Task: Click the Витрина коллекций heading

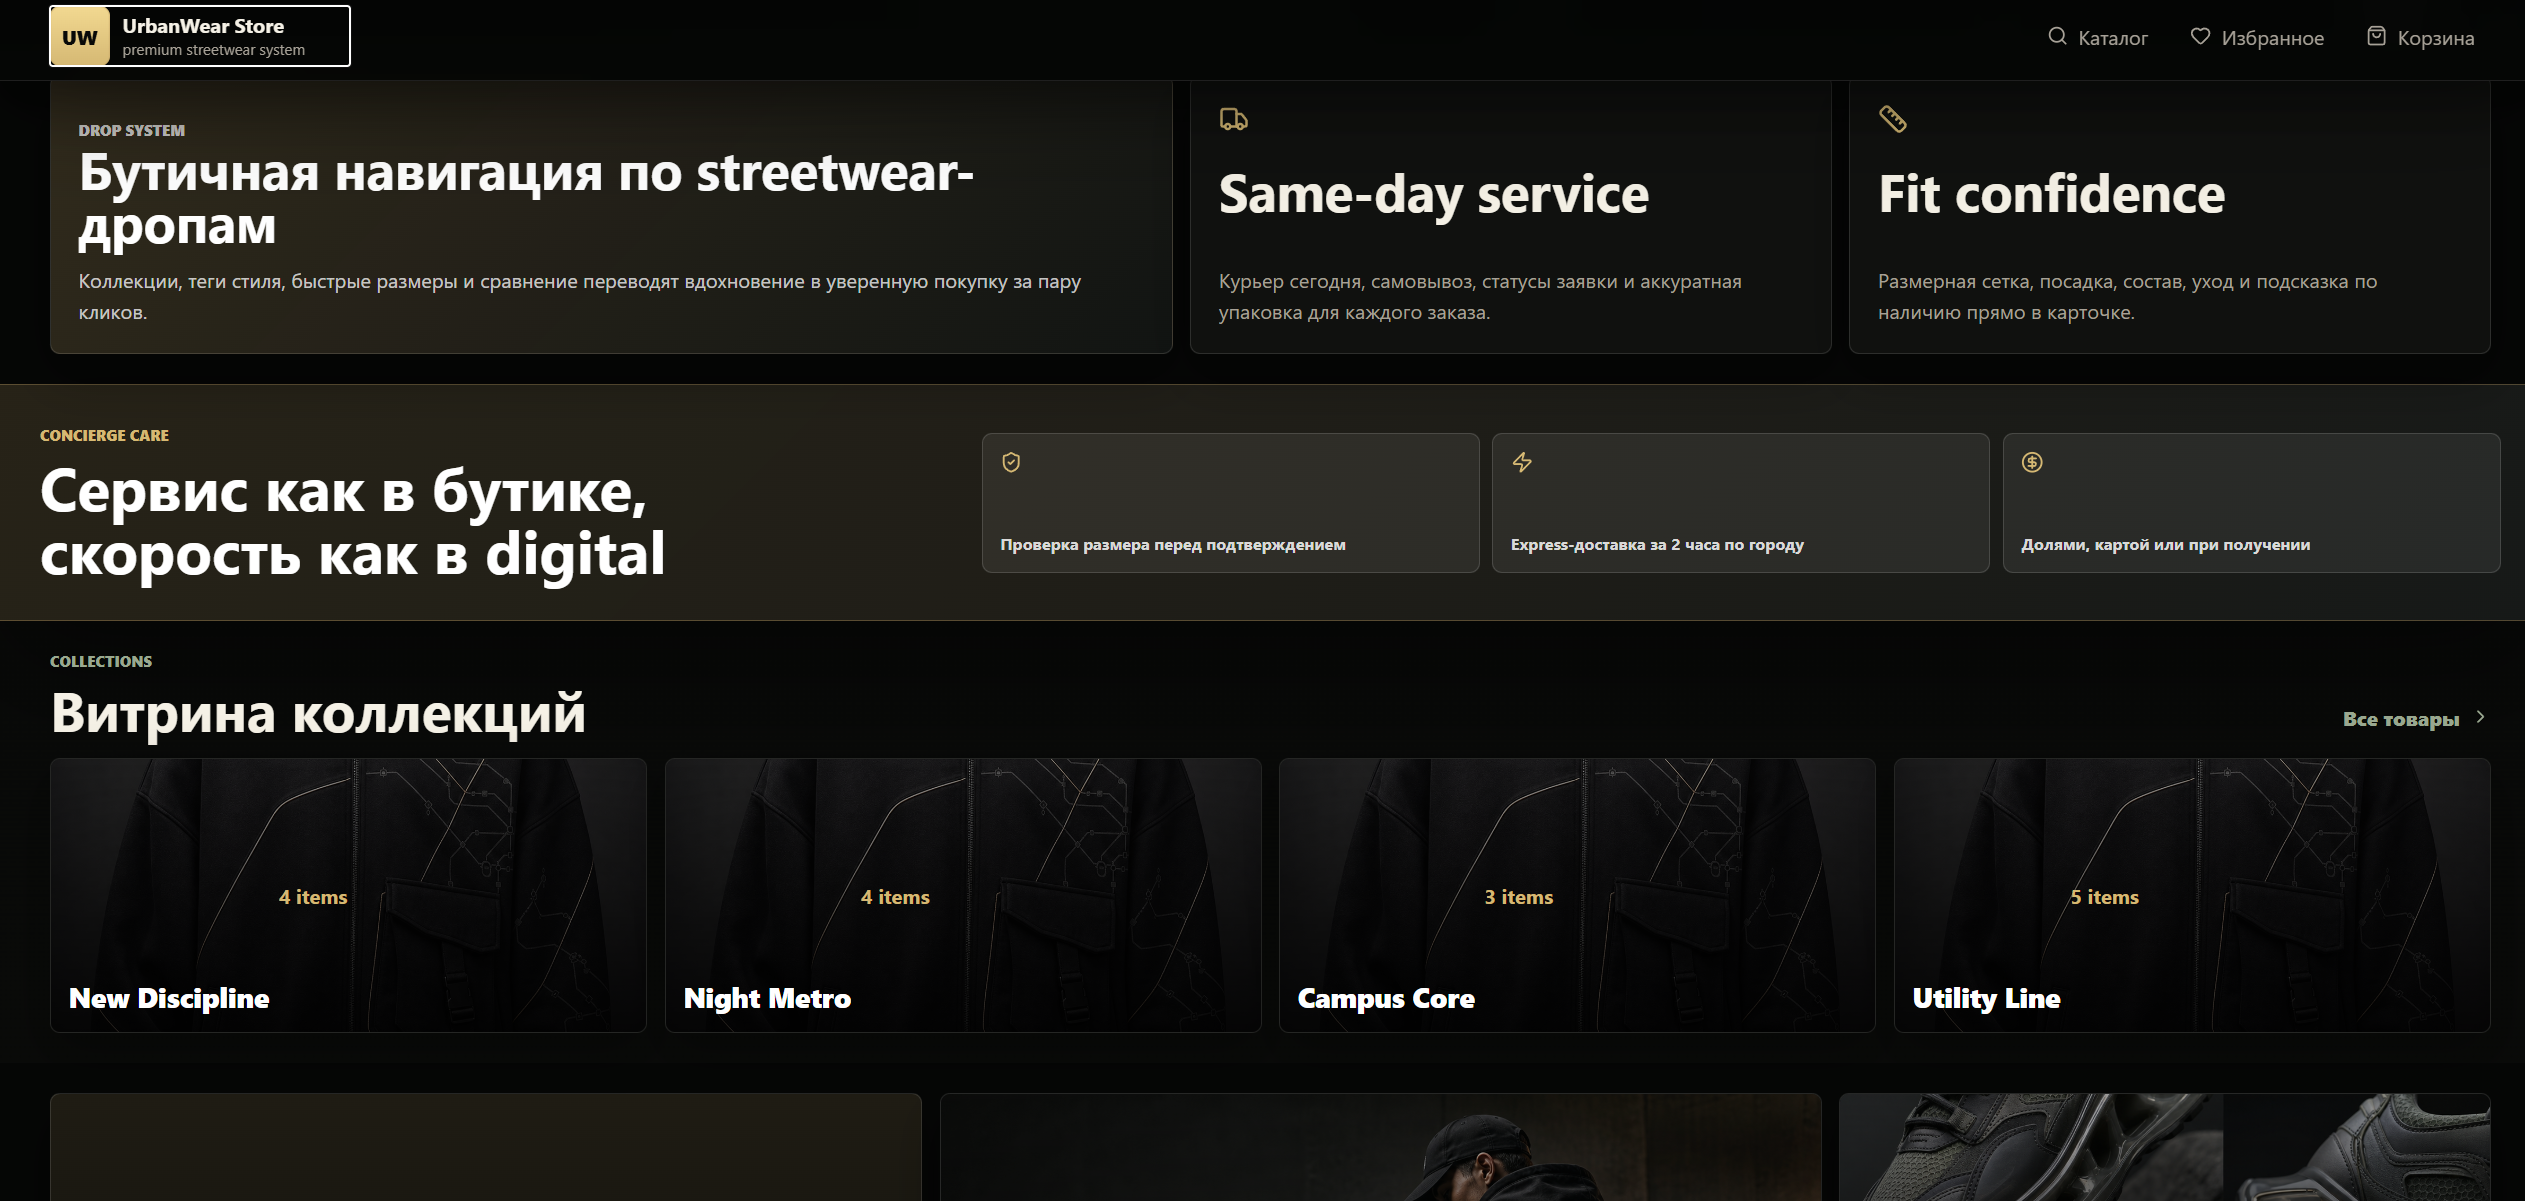Action: tap(318, 713)
